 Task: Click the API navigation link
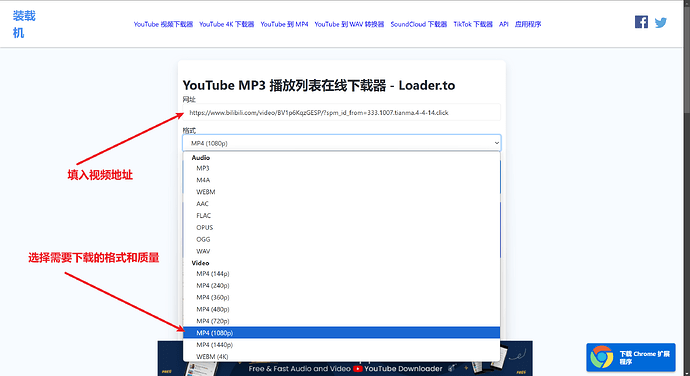tap(503, 24)
